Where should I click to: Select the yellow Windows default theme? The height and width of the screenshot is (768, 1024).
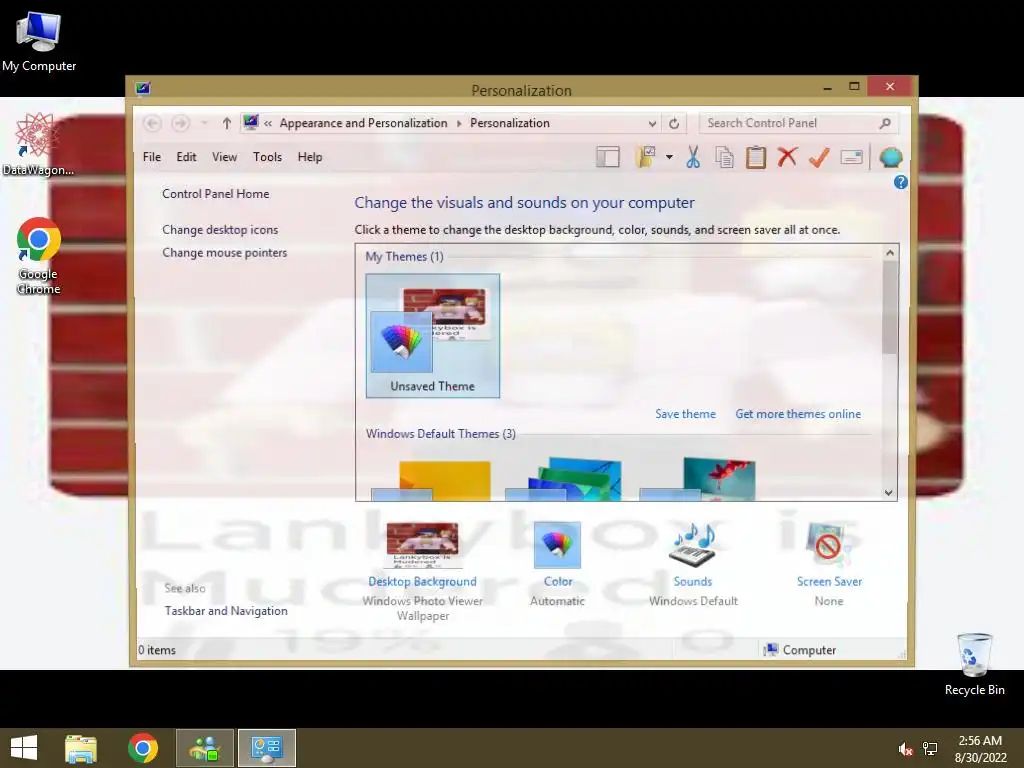tap(431, 481)
